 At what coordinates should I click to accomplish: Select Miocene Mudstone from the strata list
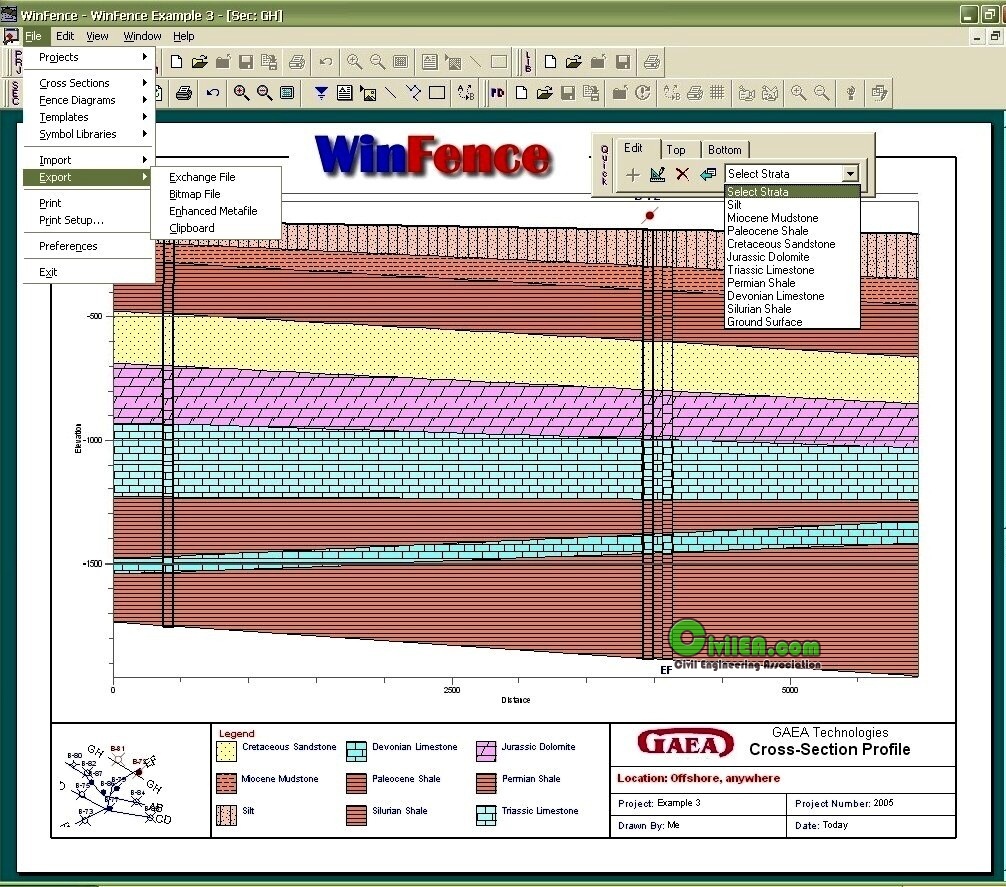tap(792, 218)
